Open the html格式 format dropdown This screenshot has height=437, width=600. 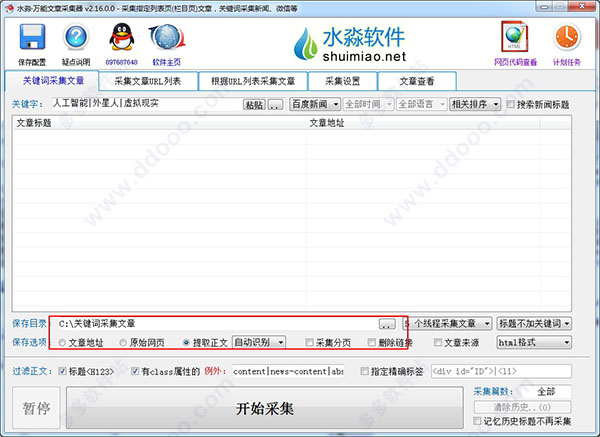(534, 342)
